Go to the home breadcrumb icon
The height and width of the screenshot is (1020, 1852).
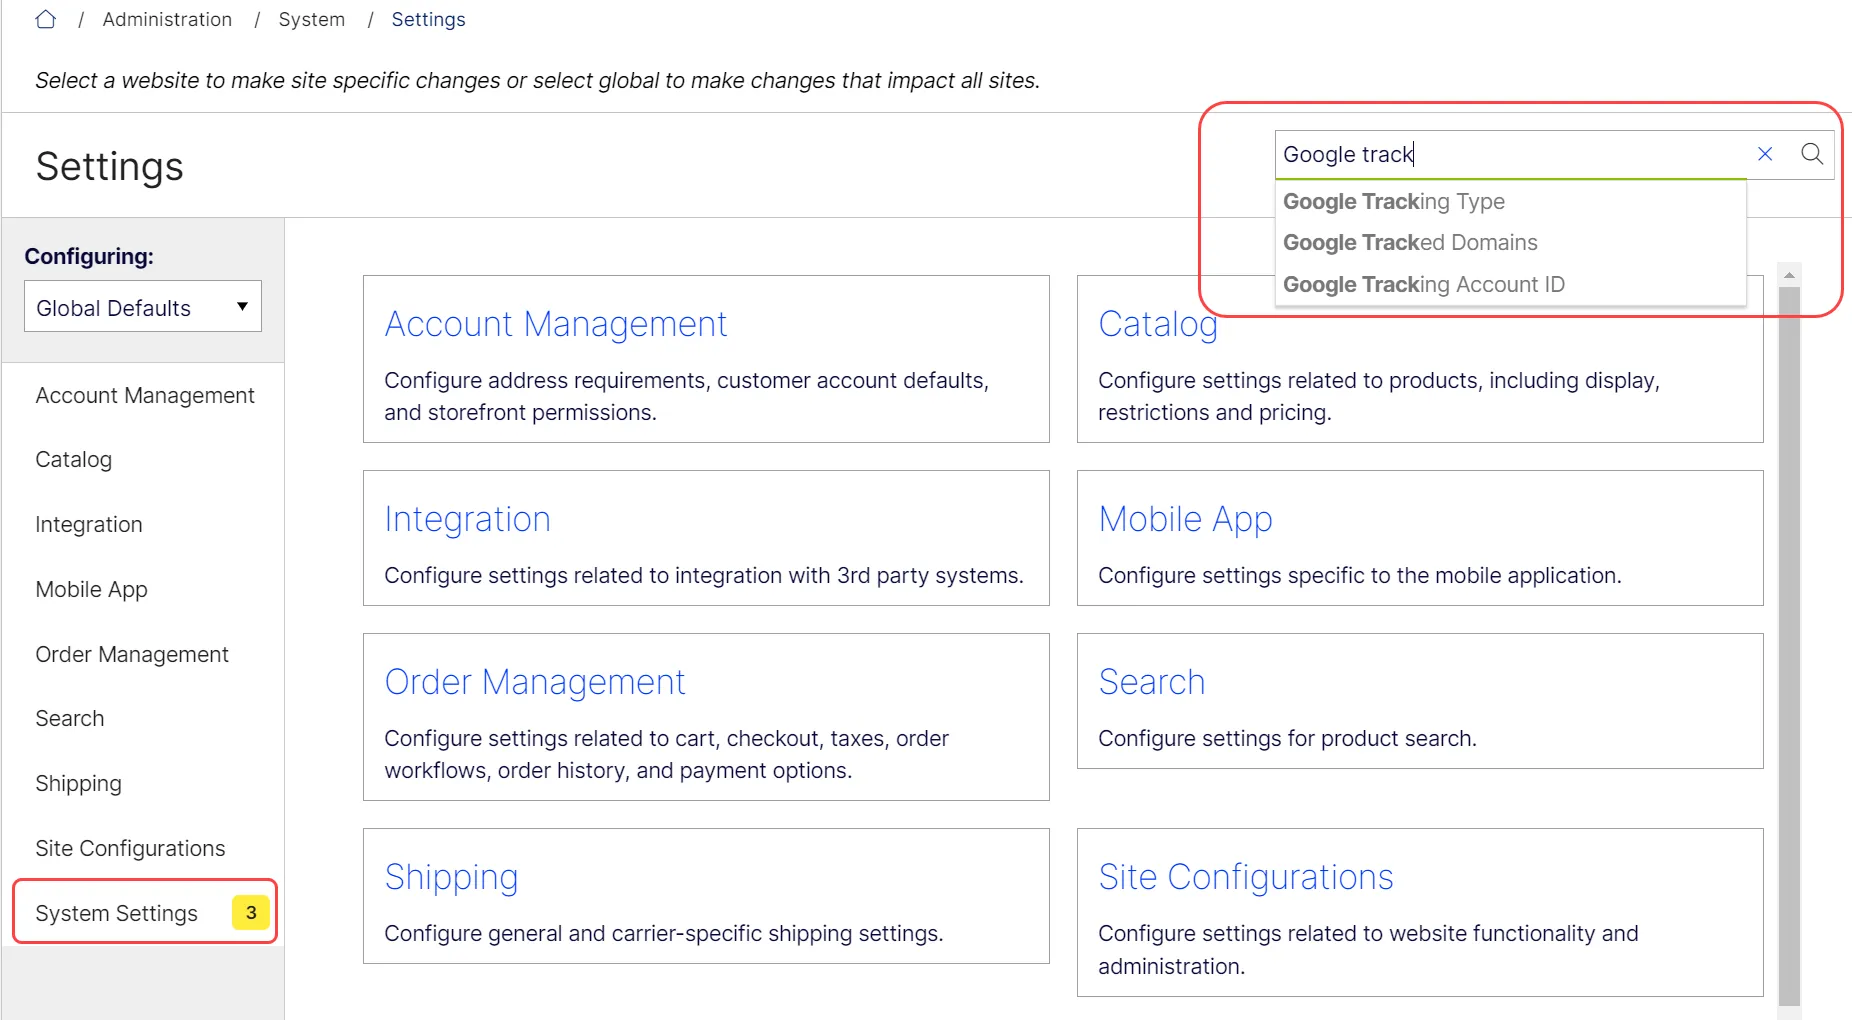[x=46, y=19]
